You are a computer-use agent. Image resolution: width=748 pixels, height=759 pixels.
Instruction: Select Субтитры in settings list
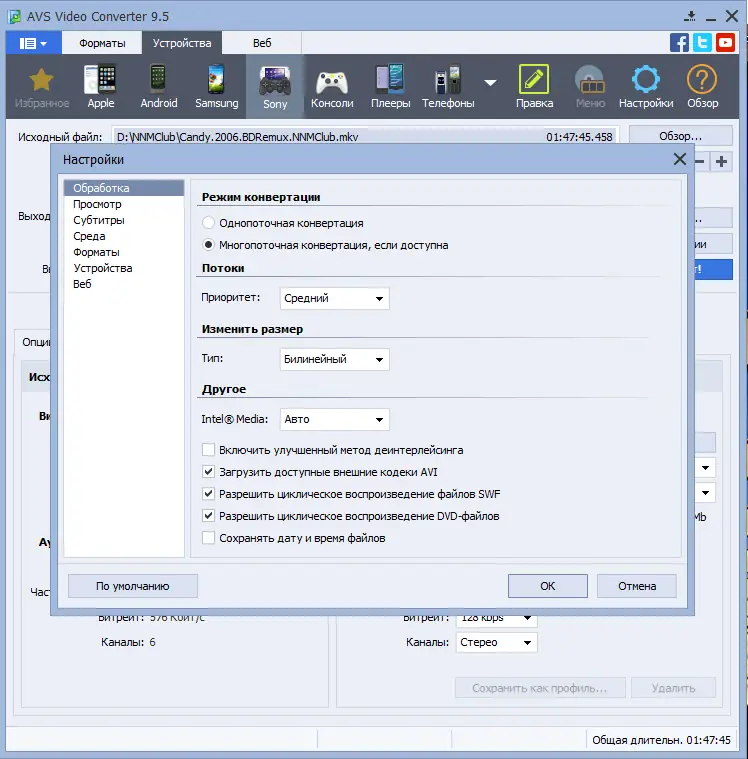click(124, 220)
